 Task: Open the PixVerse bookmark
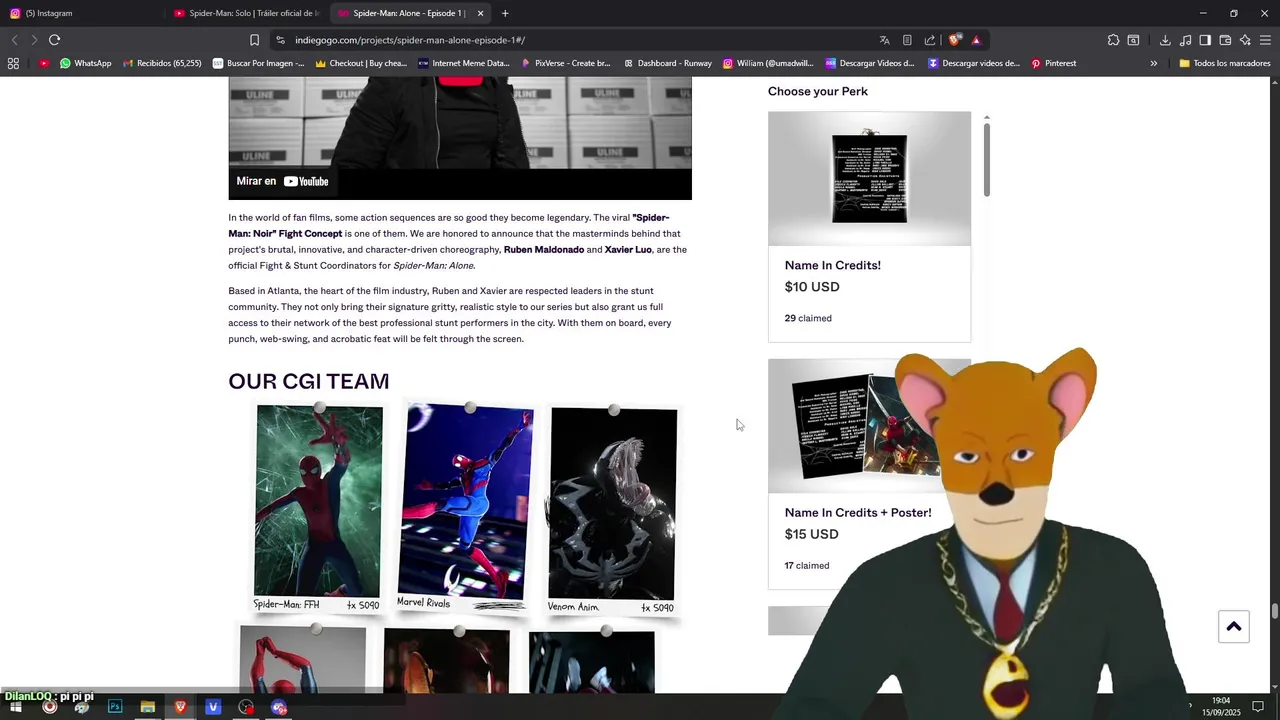point(565,63)
